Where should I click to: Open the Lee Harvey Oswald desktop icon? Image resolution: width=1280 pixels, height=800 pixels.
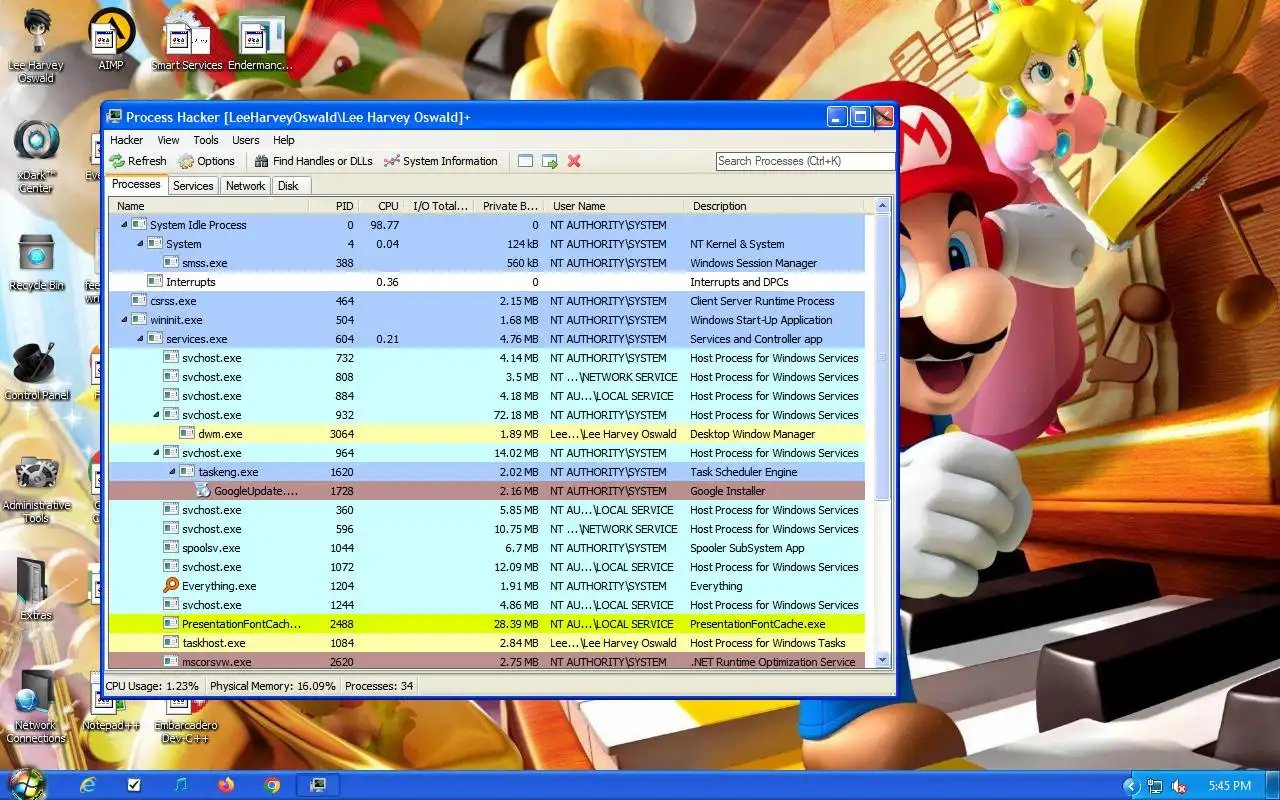click(35, 46)
